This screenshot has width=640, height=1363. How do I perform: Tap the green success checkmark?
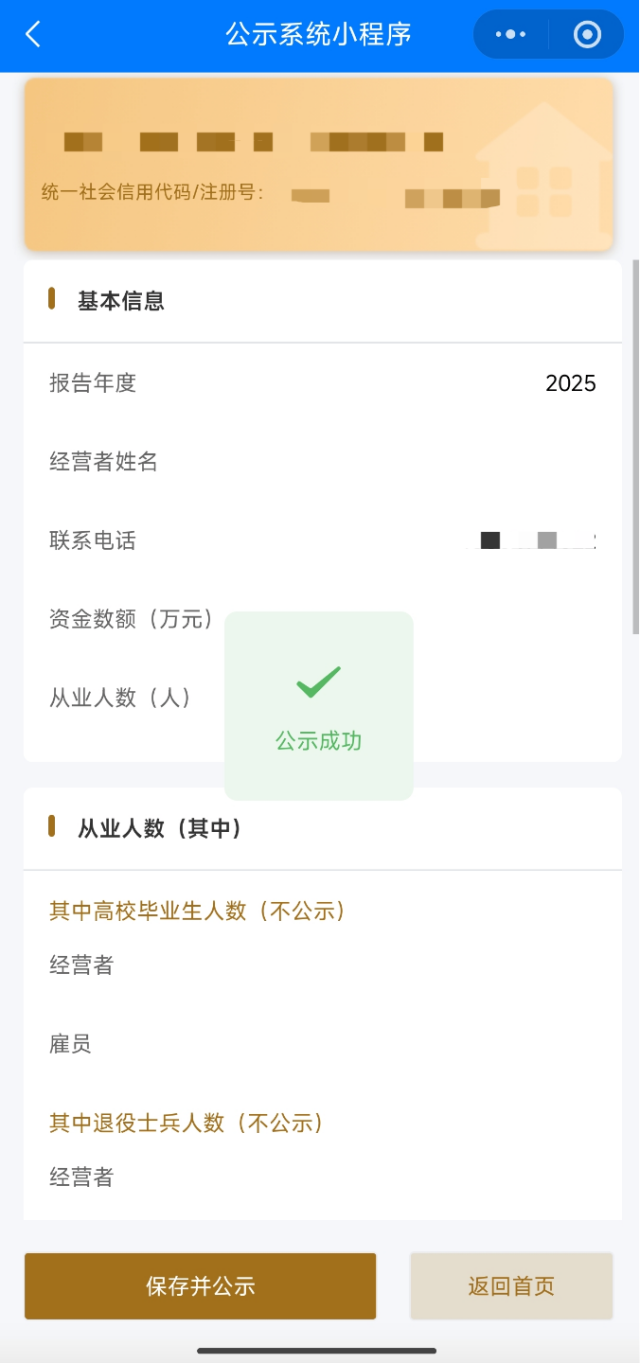319,682
